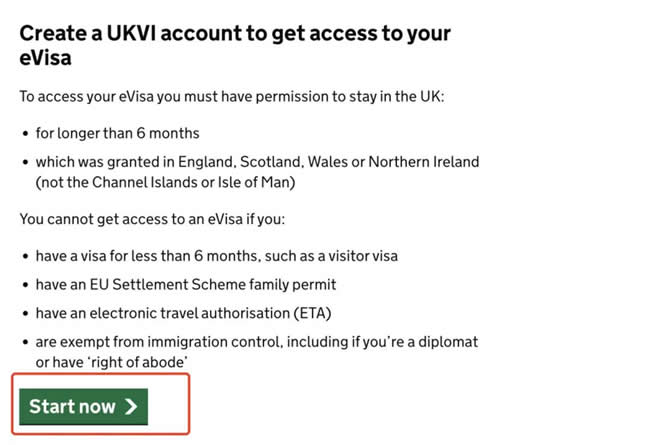Click the 'electronic travel authorisation' list item
The width and height of the screenshot is (650, 445).
click(183, 313)
